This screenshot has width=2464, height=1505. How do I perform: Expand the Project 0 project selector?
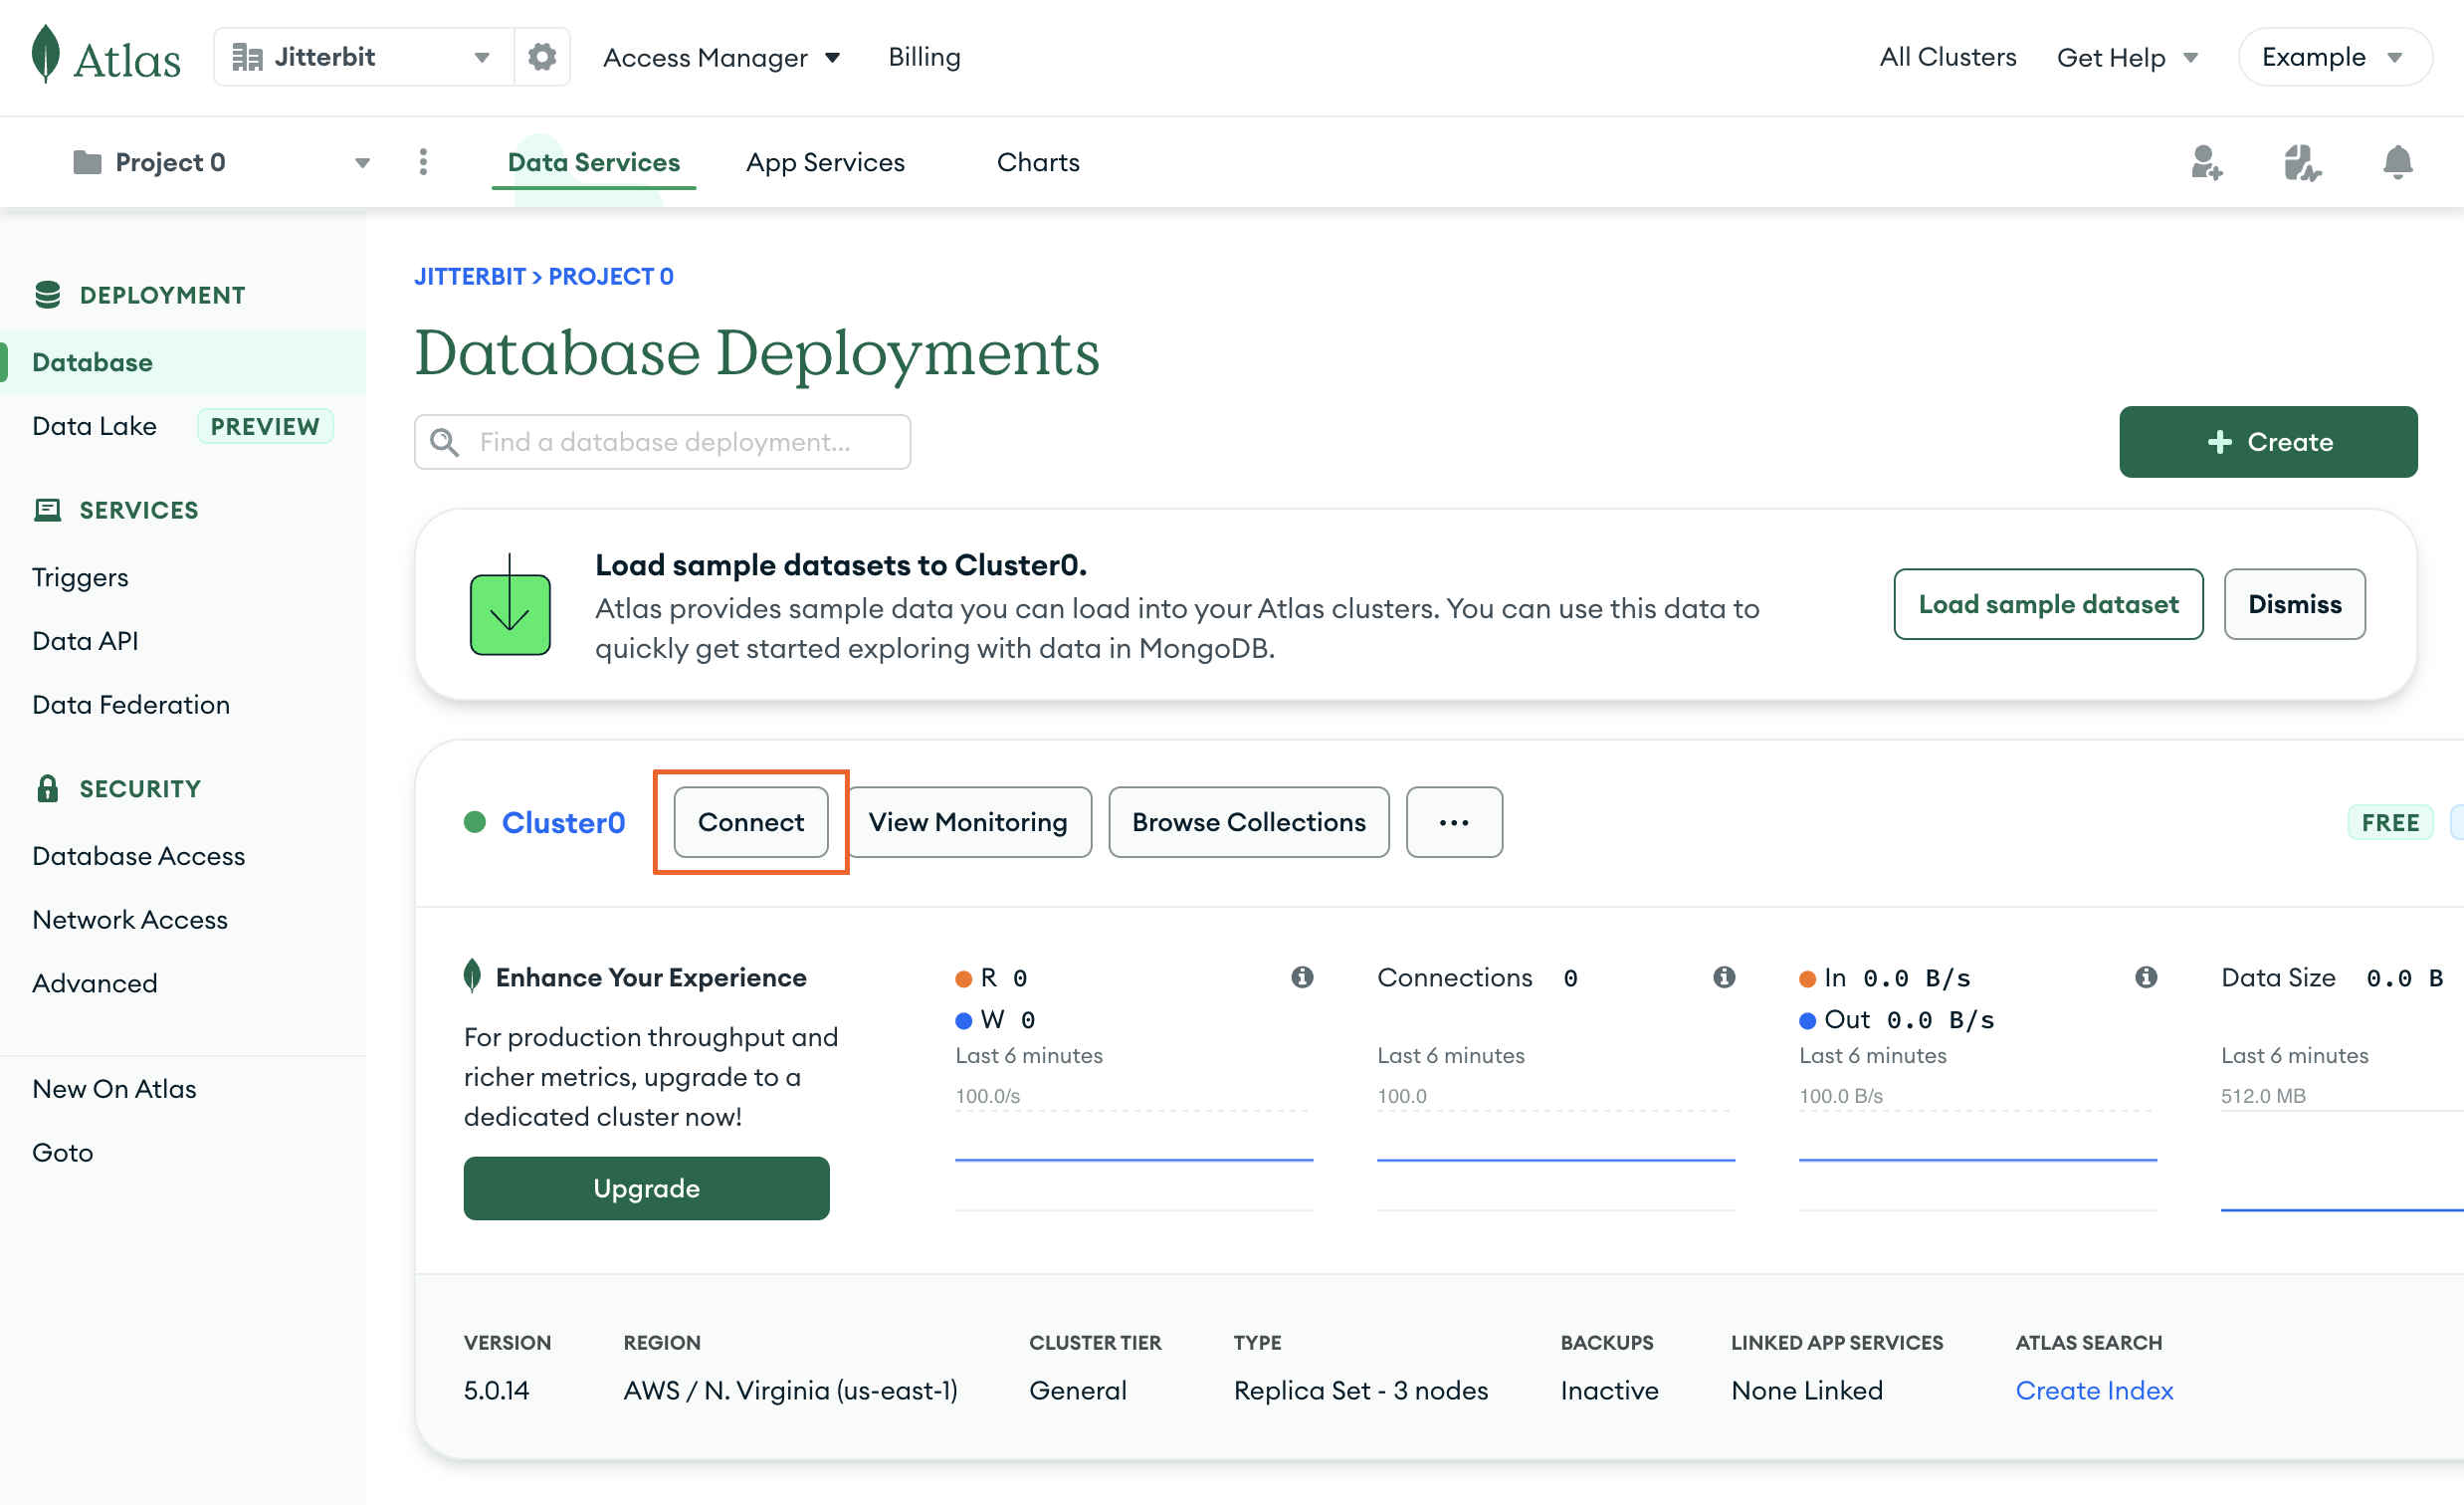(x=361, y=162)
